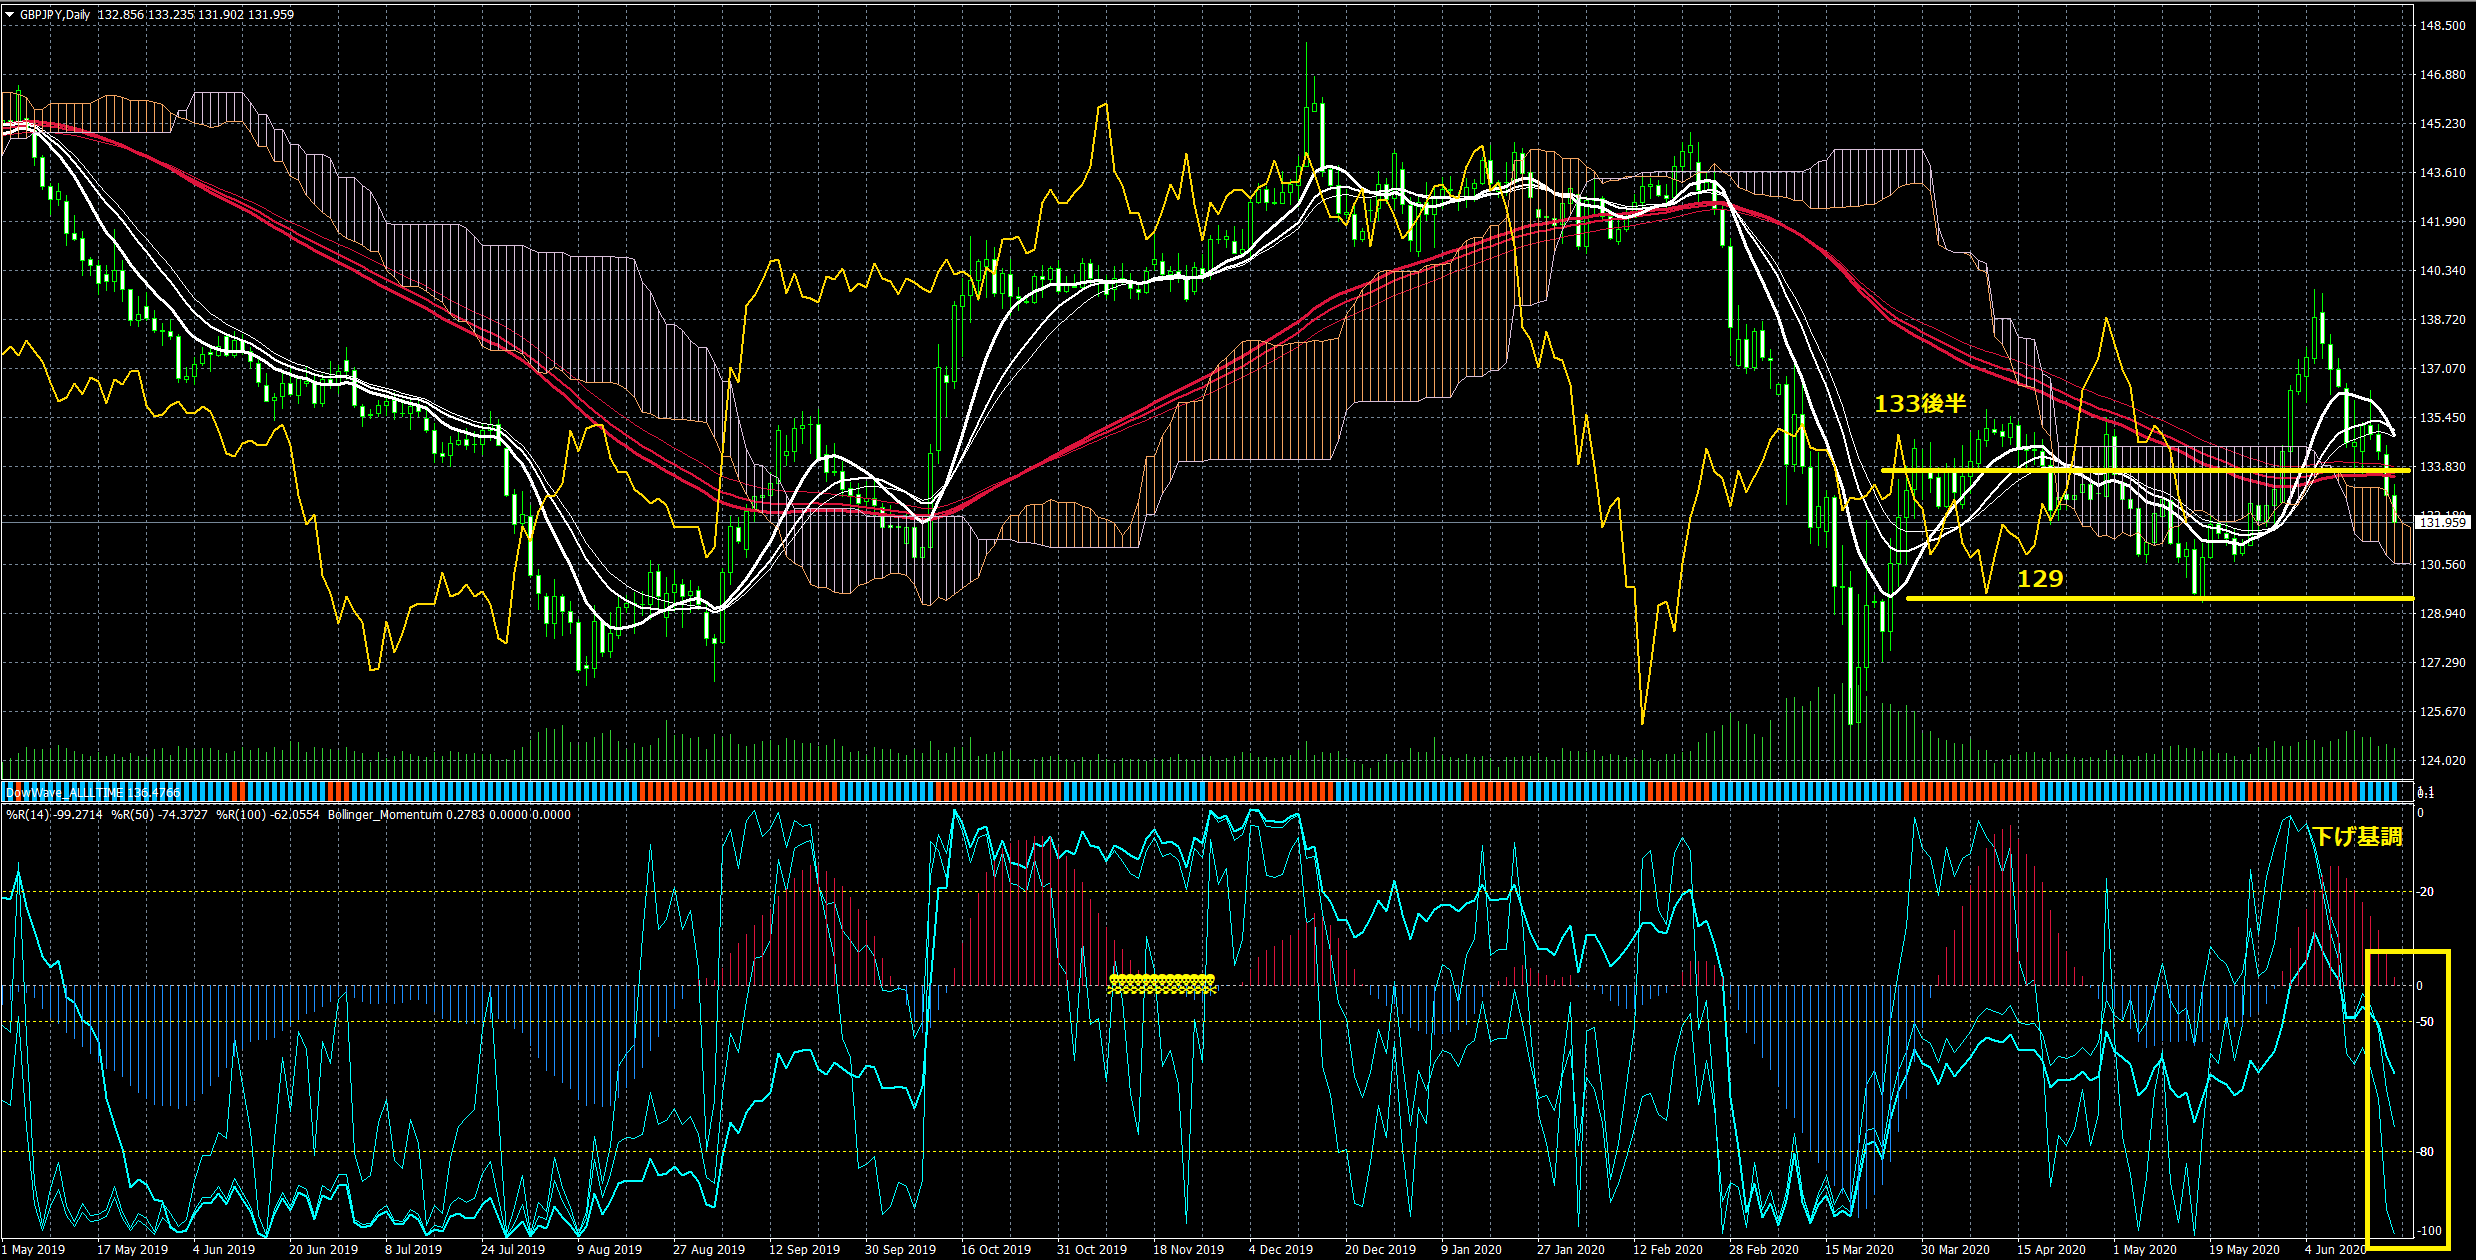Click the 4 Dec 2019 date label
2476x1260 pixels.
1280,1249
